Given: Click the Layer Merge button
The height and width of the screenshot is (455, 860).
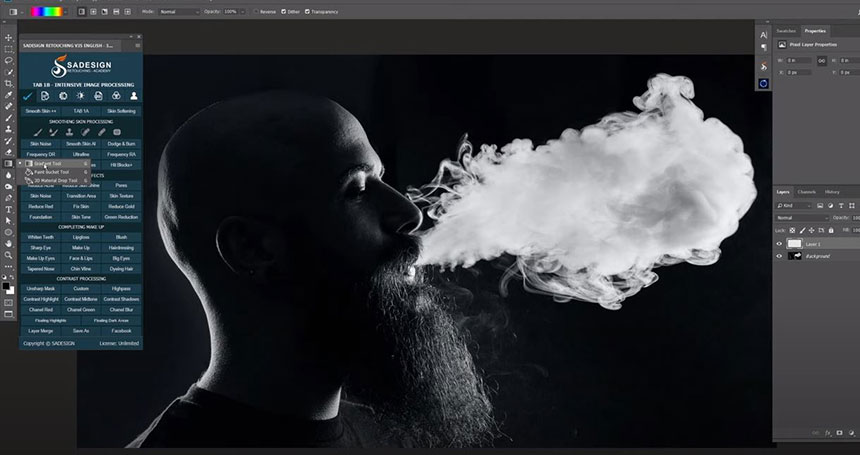Looking at the screenshot, I should (41, 331).
